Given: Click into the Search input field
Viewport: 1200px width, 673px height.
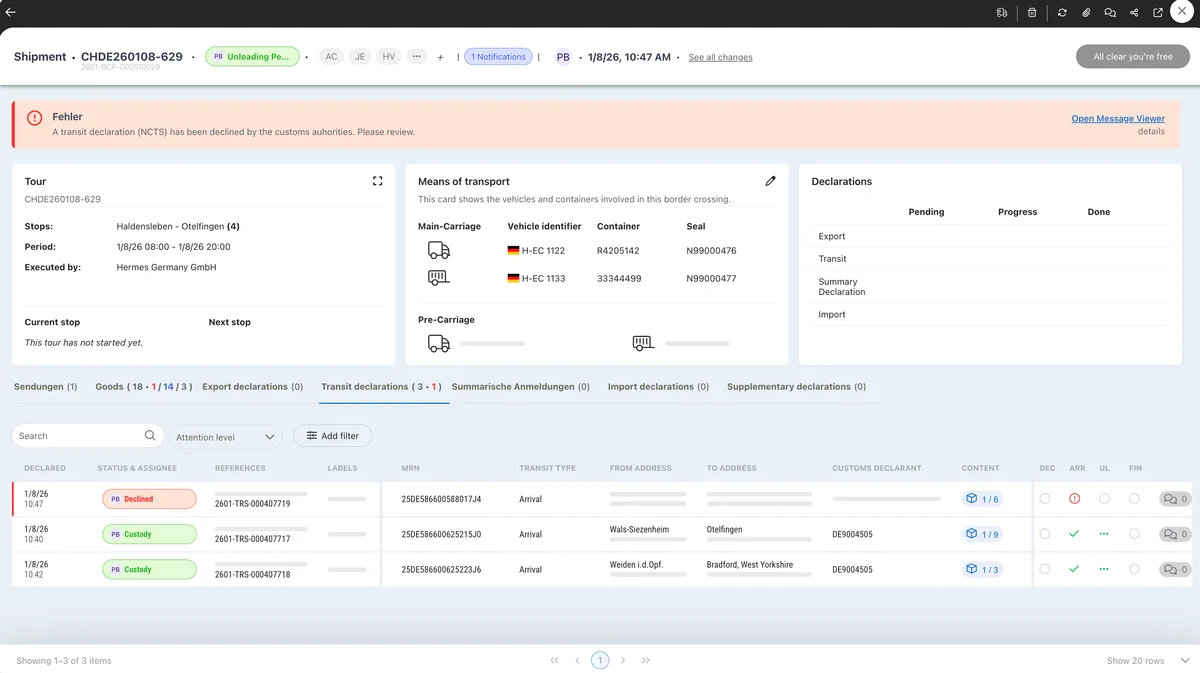Looking at the screenshot, I should pos(80,436).
